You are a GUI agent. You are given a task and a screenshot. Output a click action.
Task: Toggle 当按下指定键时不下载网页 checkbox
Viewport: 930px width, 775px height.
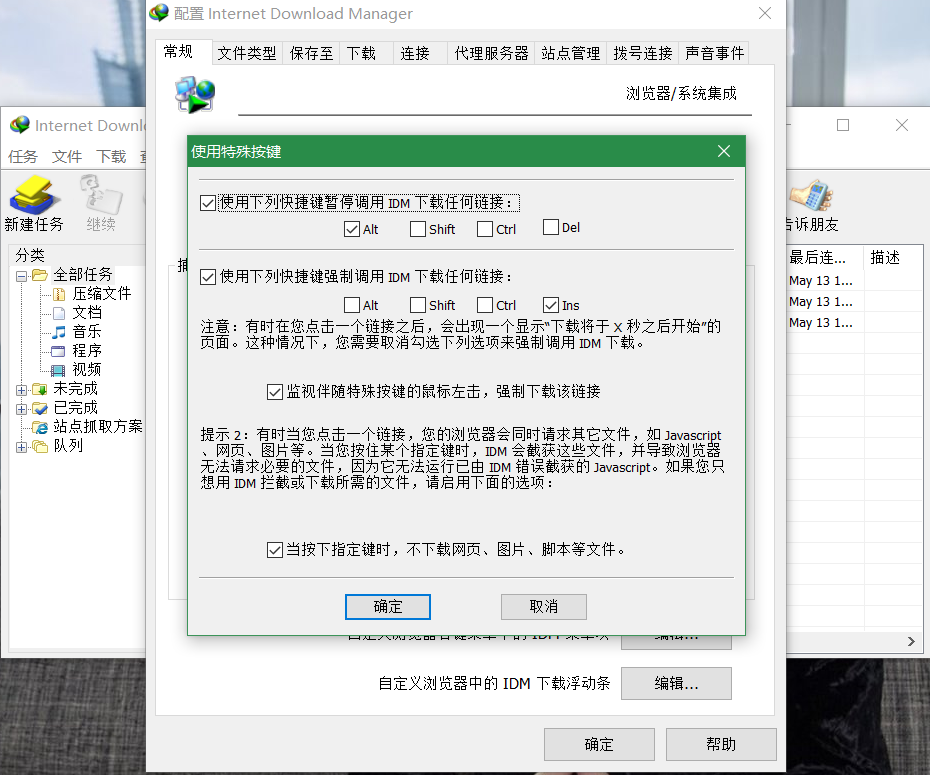[x=275, y=550]
